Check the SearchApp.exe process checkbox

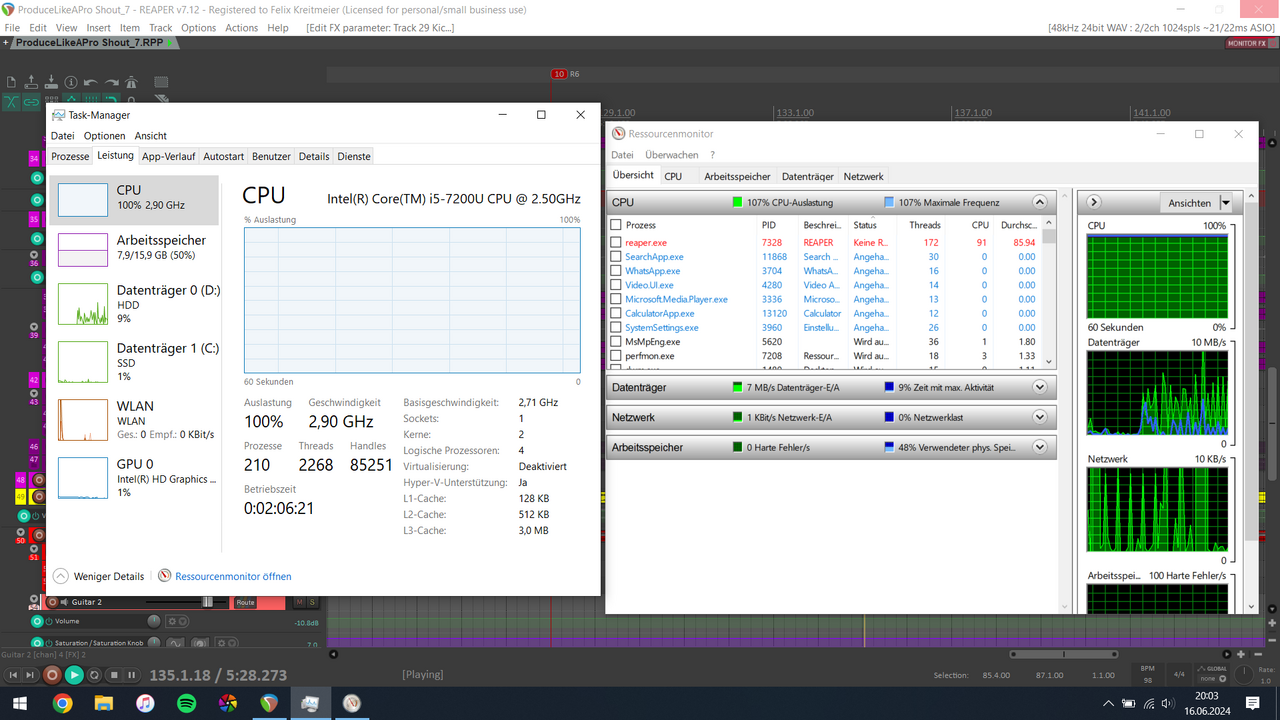pos(616,257)
